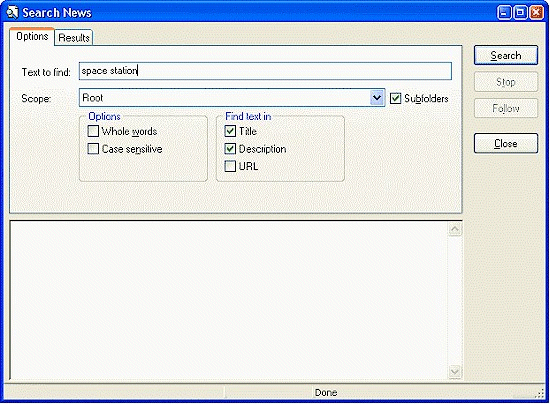Open the Scope dropdown arrow
This screenshot has width=550, height=404.
[377, 97]
